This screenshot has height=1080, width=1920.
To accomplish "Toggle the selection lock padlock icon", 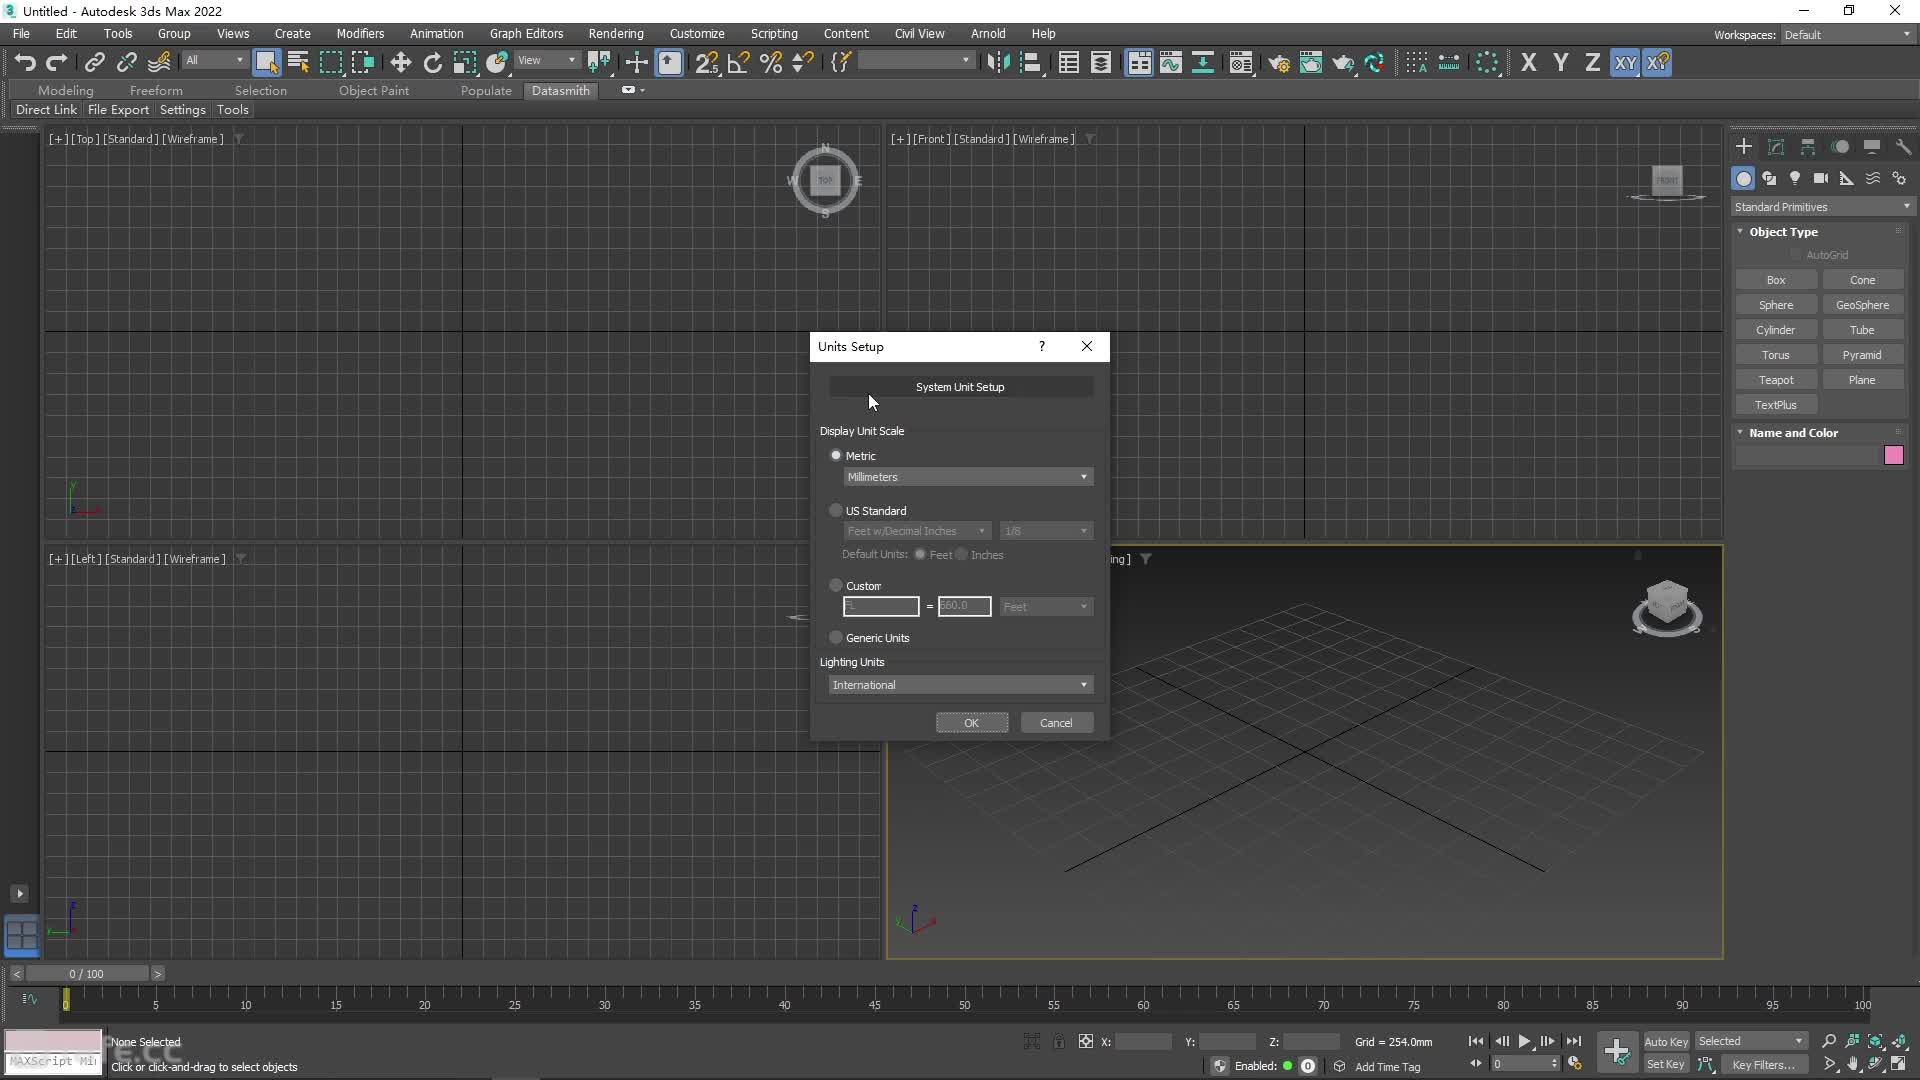I will click(x=1059, y=1041).
